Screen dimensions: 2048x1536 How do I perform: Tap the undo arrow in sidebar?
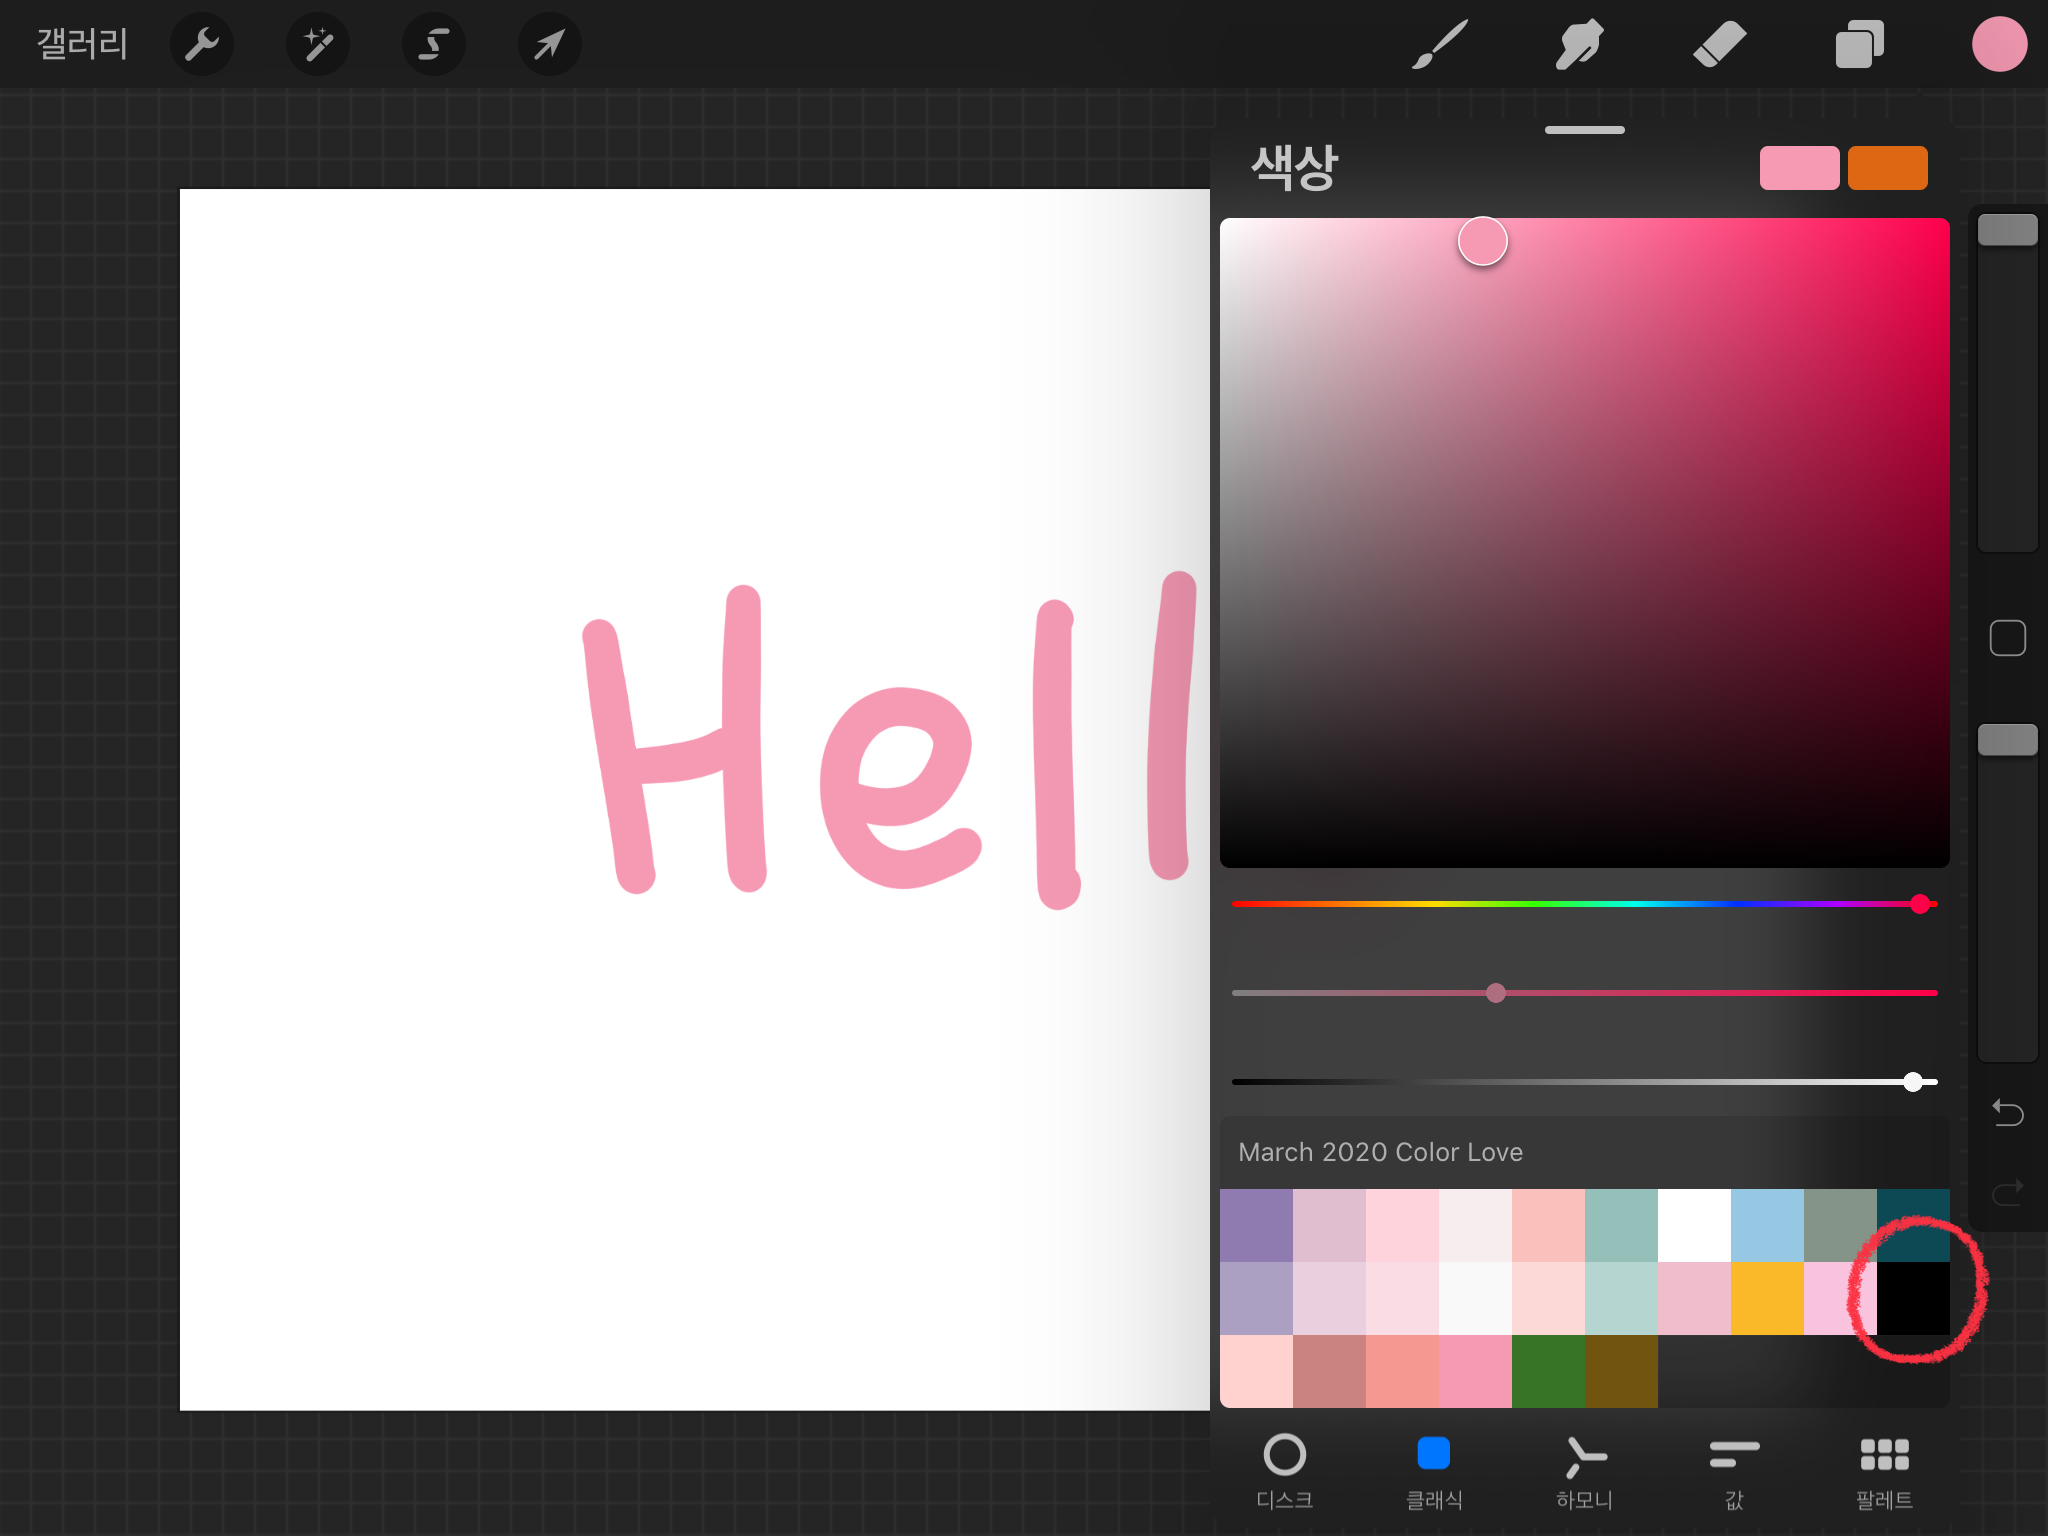pos(2007,1112)
